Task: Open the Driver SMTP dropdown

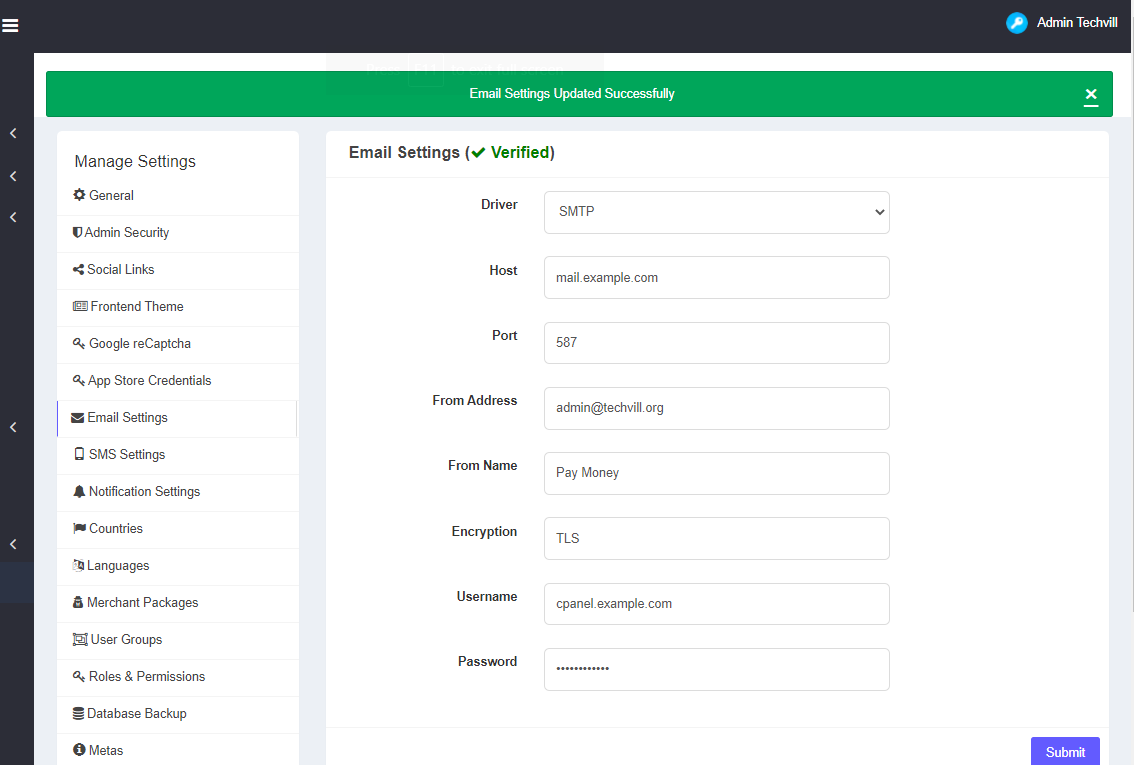Action: pyautogui.click(x=716, y=212)
